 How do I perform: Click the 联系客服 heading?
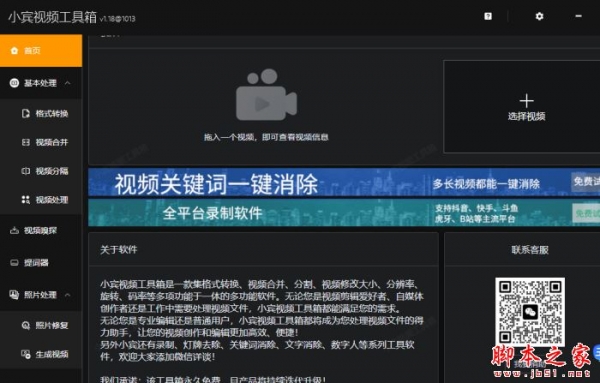(x=530, y=250)
